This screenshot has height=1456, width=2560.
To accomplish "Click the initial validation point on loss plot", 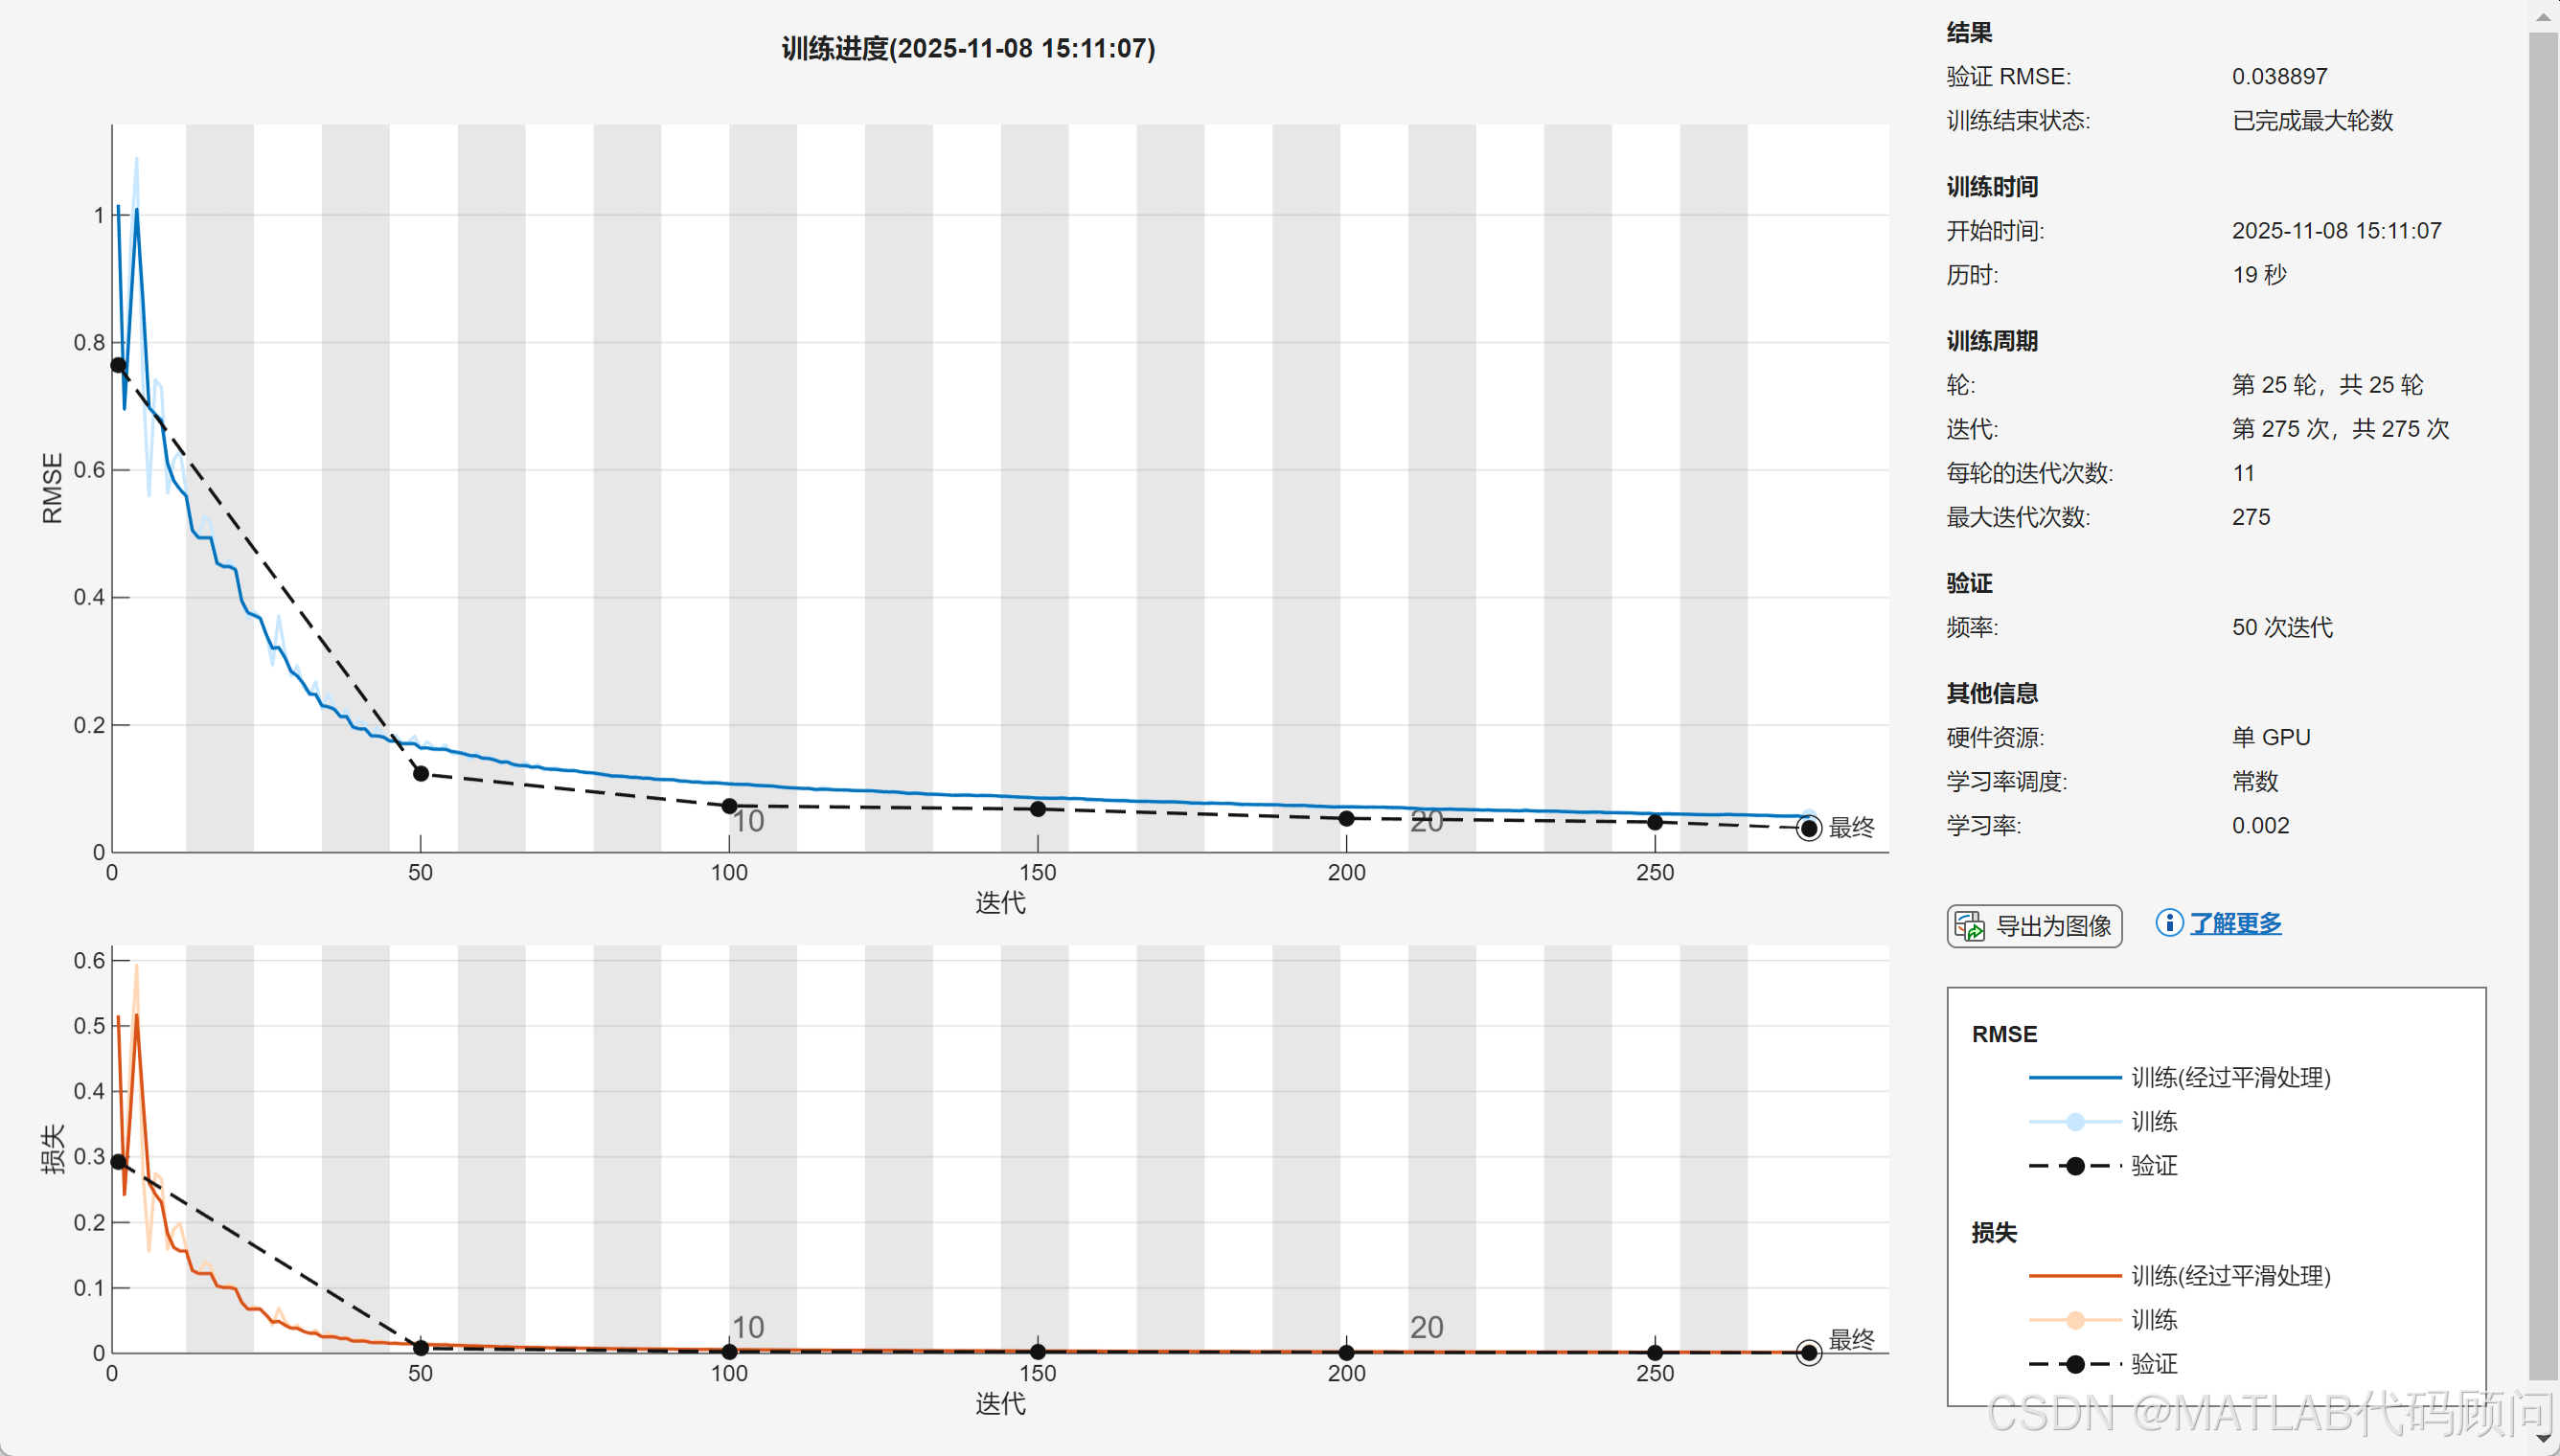I will (x=118, y=1162).
